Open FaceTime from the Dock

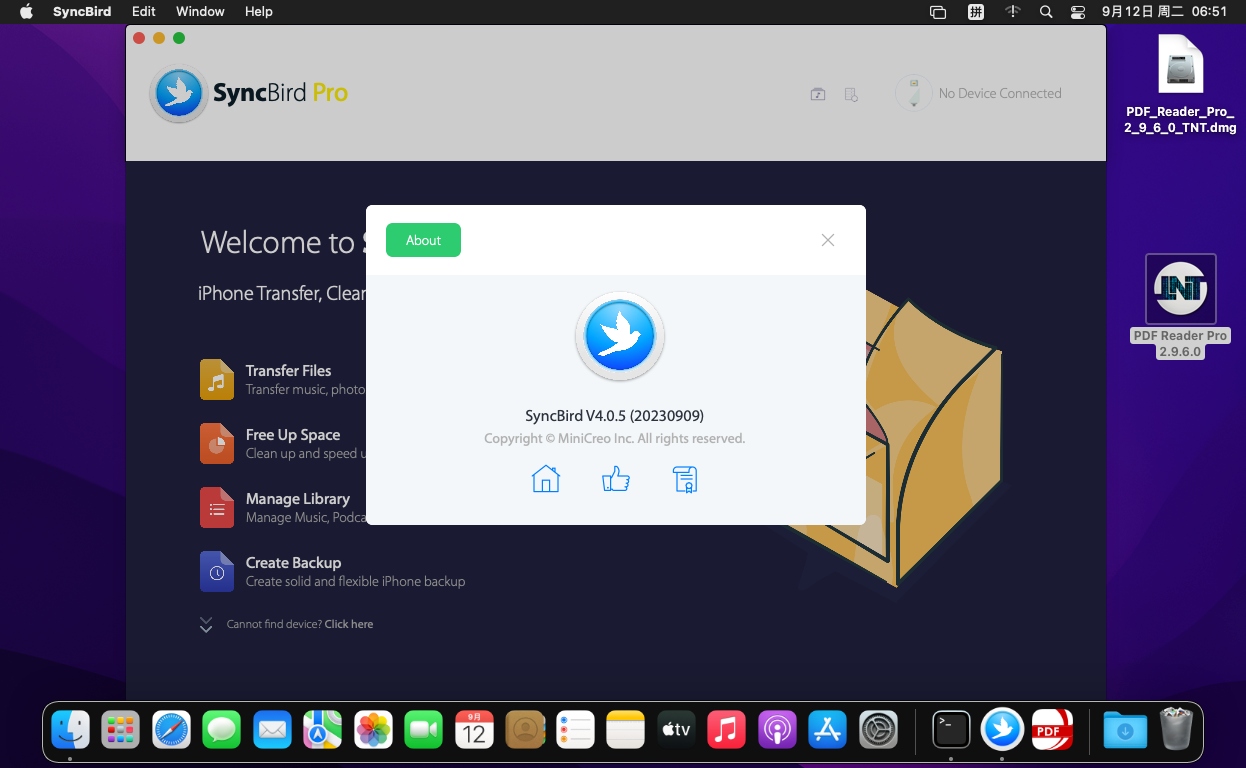[424, 730]
